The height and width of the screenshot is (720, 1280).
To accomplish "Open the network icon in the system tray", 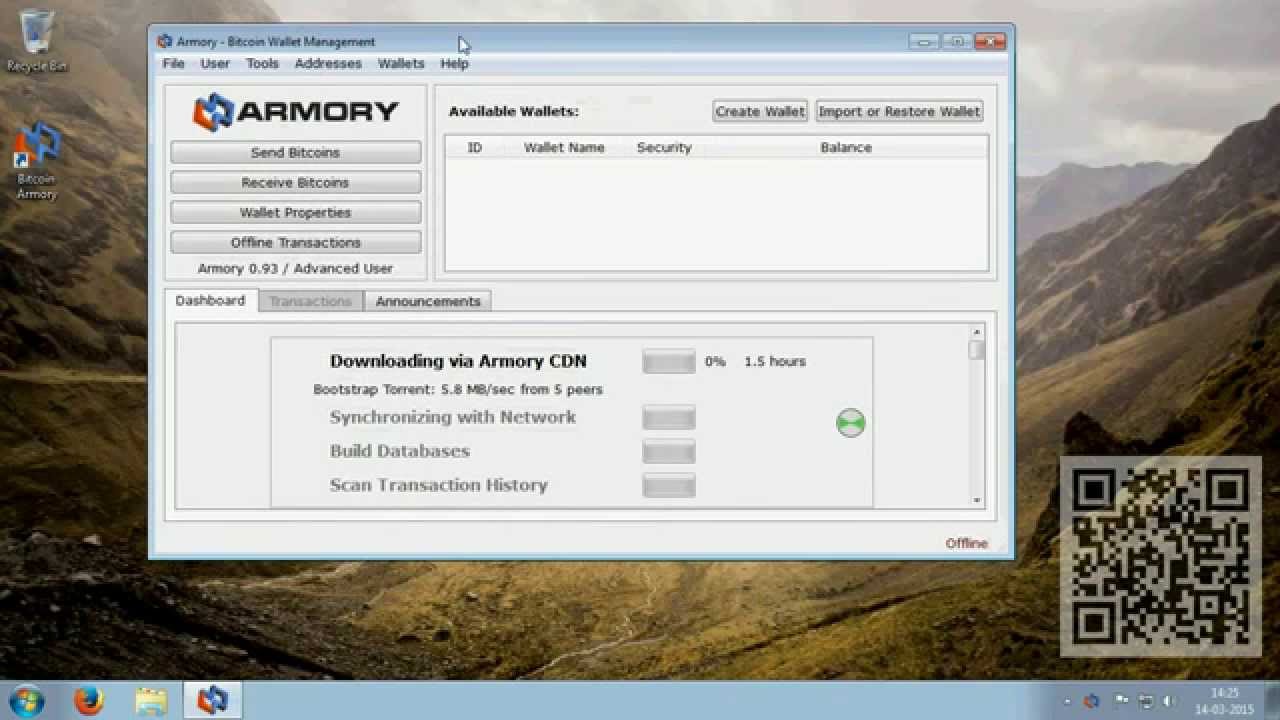I will point(1146,701).
